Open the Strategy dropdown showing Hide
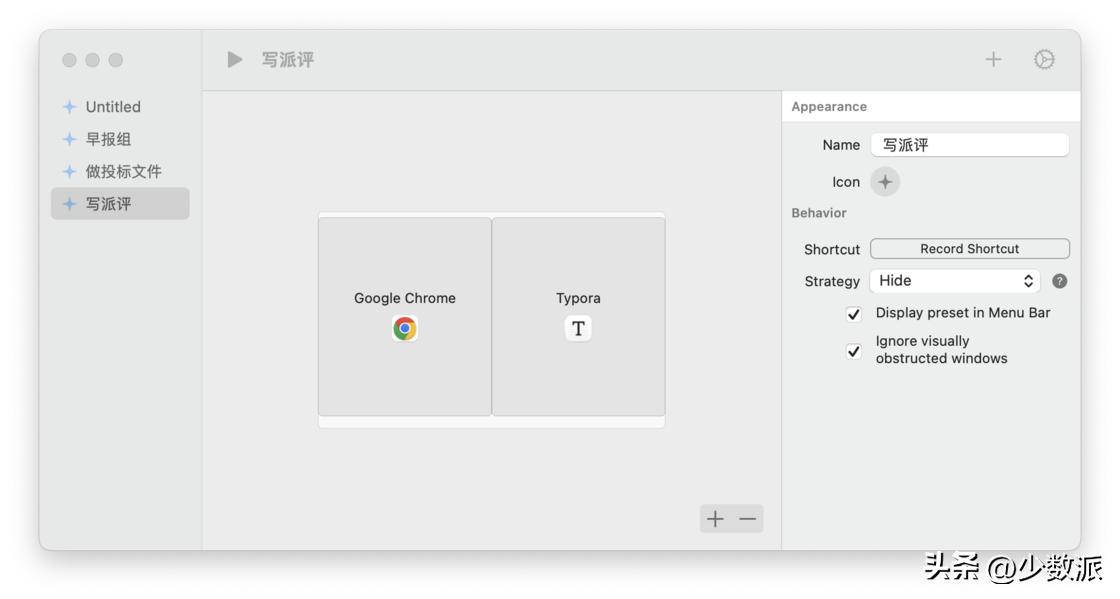 point(955,281)
